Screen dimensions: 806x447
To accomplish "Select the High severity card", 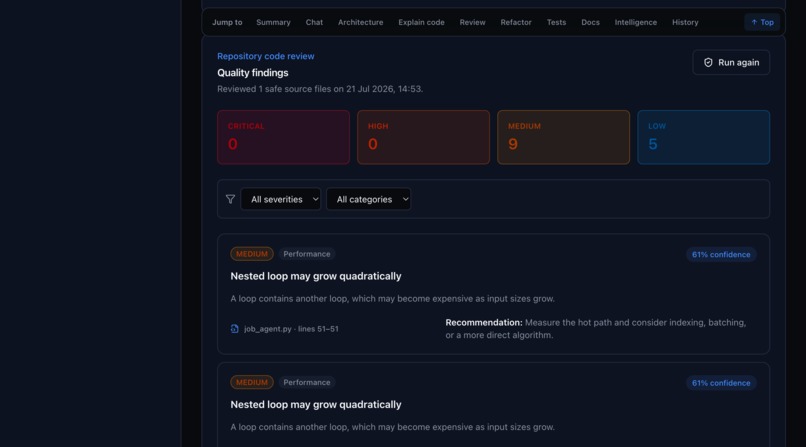I will coord(424,137).
